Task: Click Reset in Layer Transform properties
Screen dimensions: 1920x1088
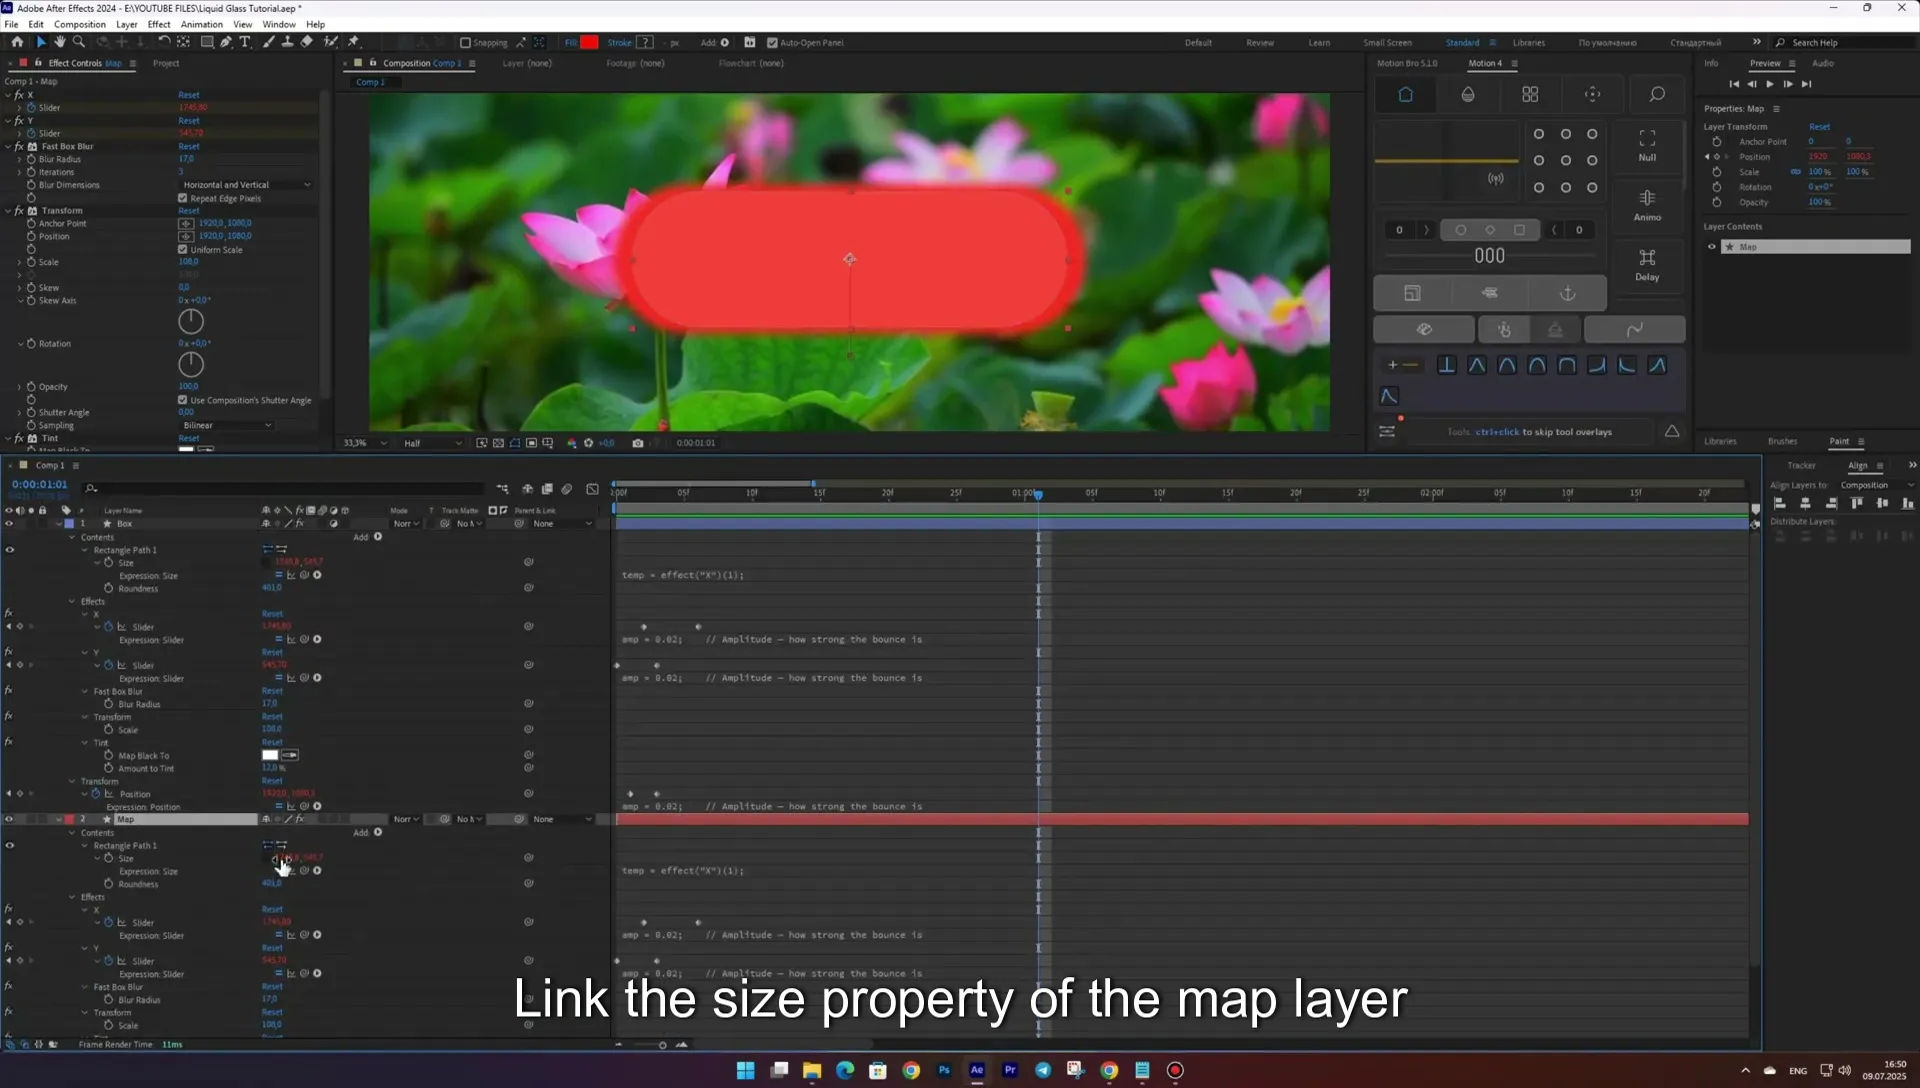Action: pos(1819,127)
